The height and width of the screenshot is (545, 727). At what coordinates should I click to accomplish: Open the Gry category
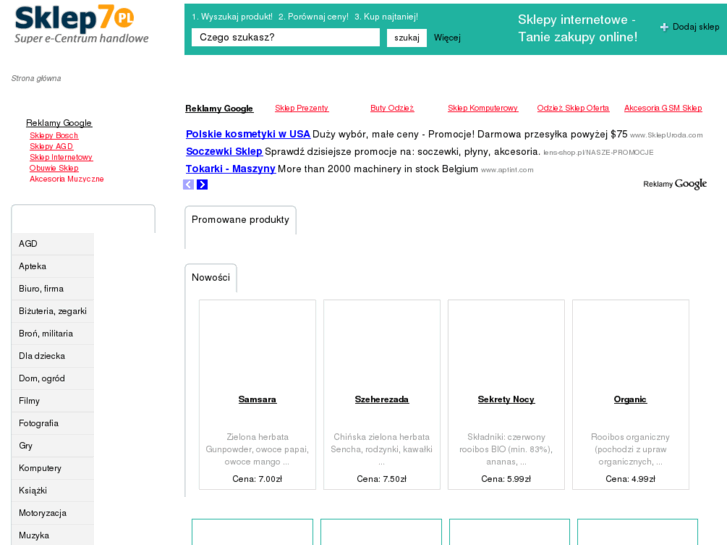52,446
